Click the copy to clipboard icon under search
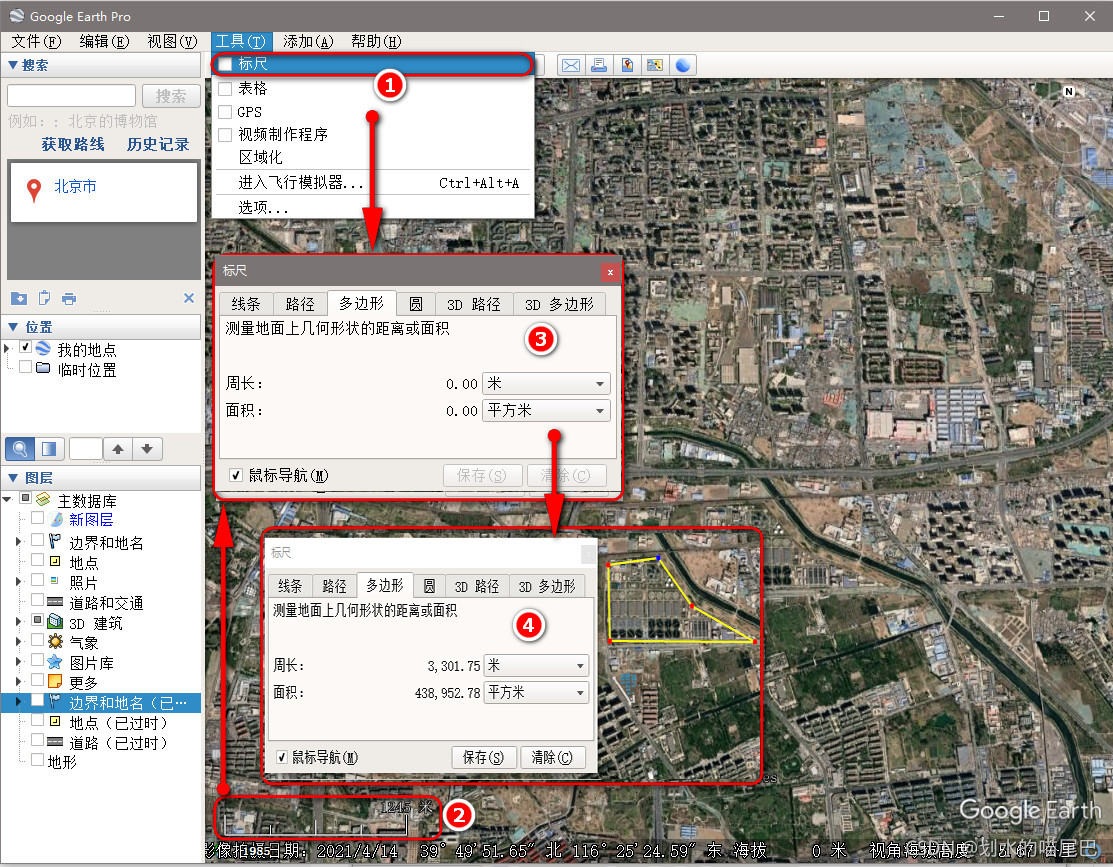The image size is (1113, 867). 44,298
